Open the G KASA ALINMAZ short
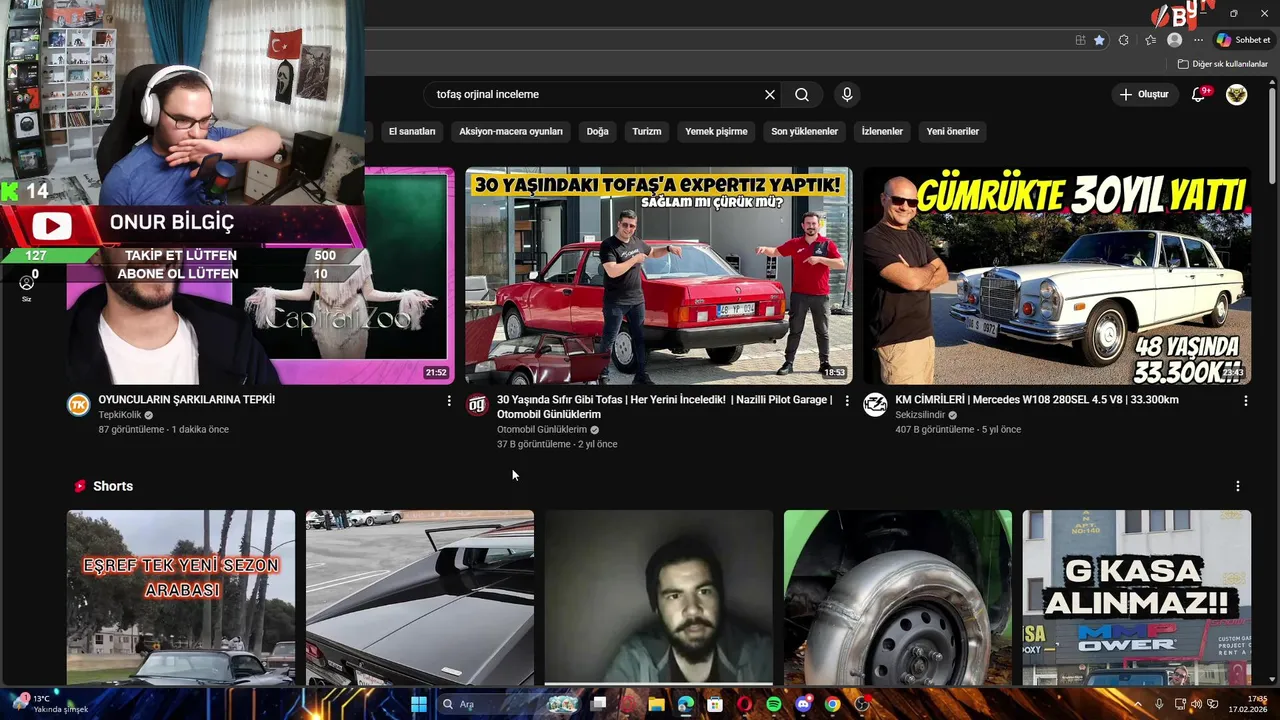The image size is (1280, 720). (1137, 597)
